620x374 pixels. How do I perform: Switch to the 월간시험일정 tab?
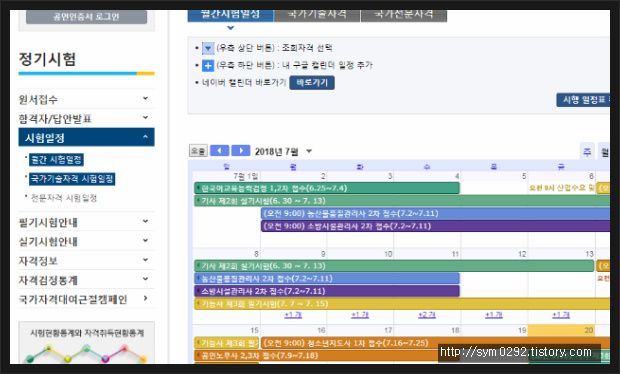230,15
